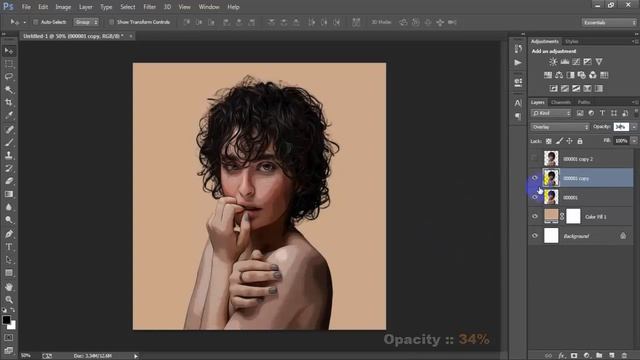
Task: Select the Clone Stamp tool
Action: pos(9,155)
